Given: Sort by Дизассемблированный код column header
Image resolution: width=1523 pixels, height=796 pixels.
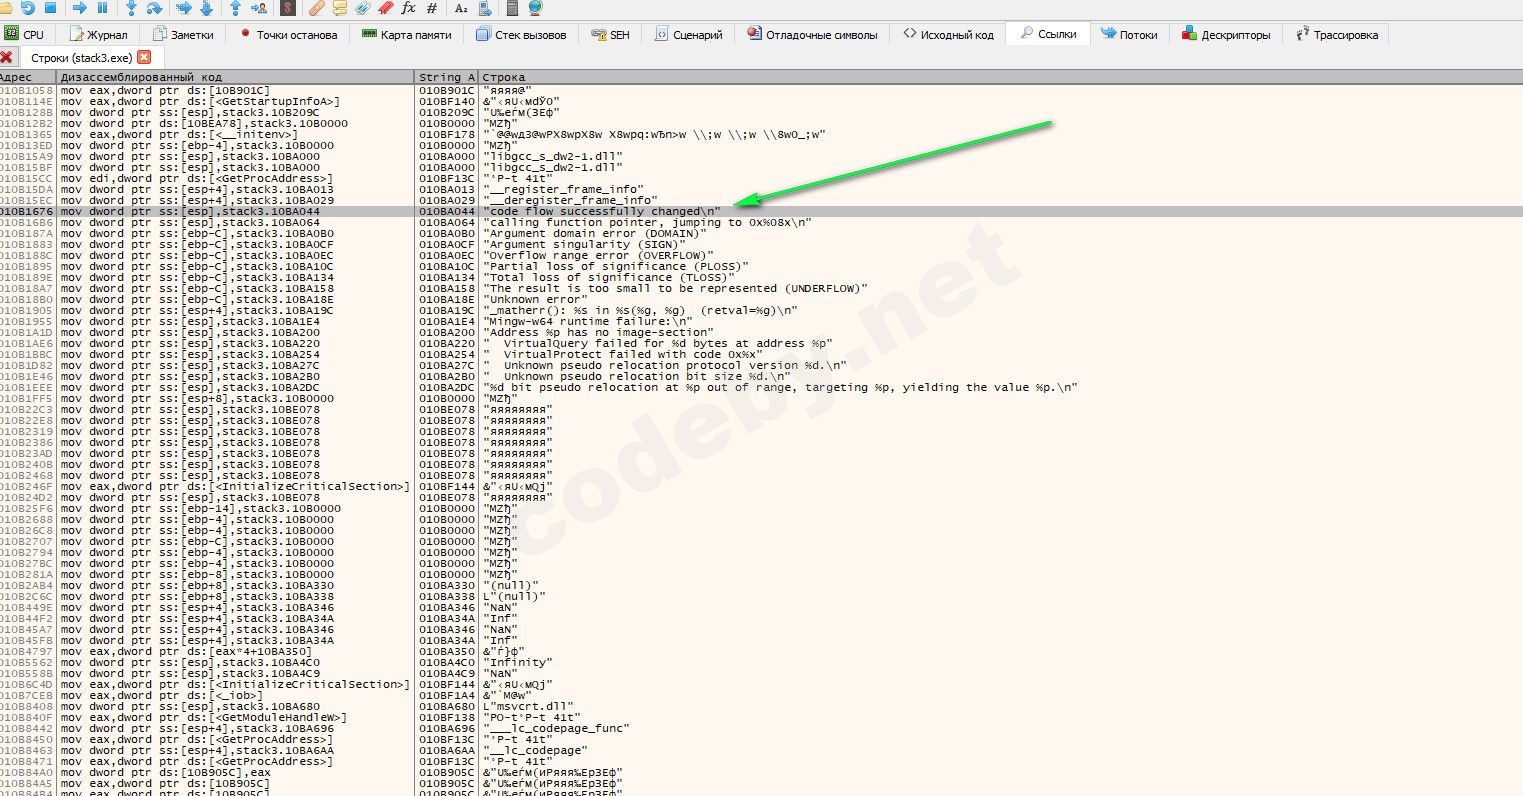Looking at the screenshot, I should coord(235,77).
